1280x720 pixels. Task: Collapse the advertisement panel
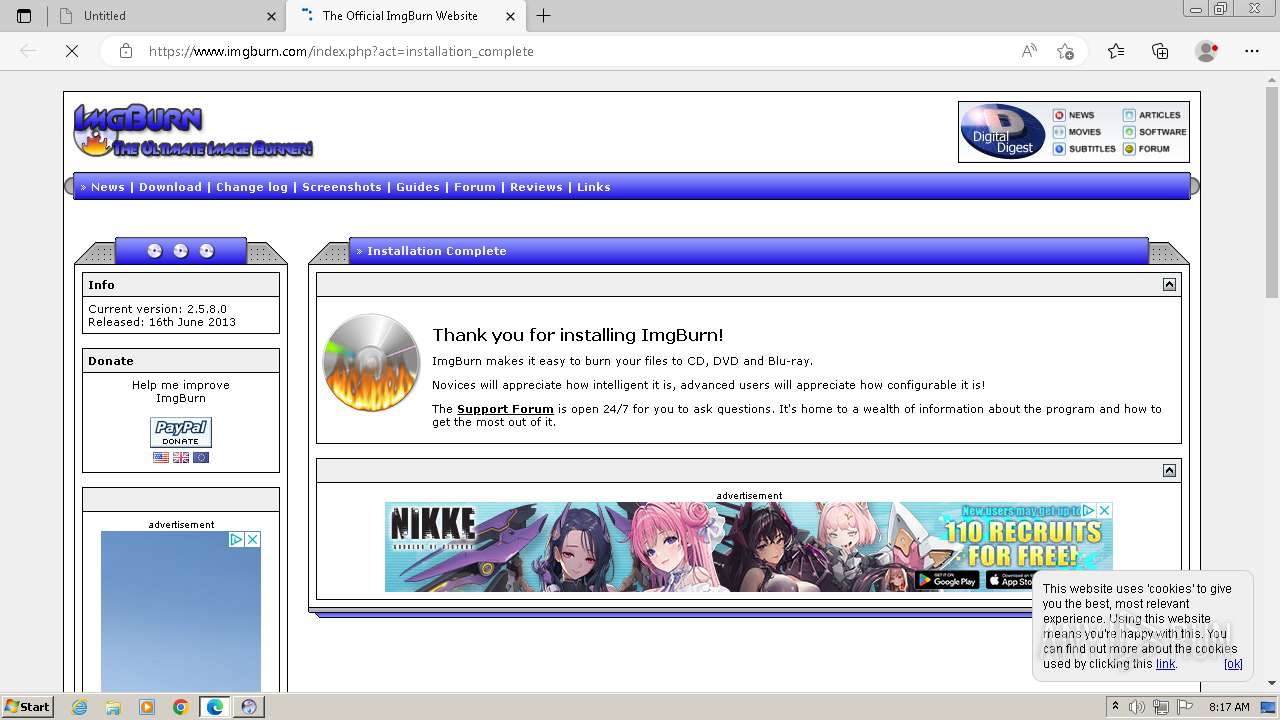(x=1169, y=471)
